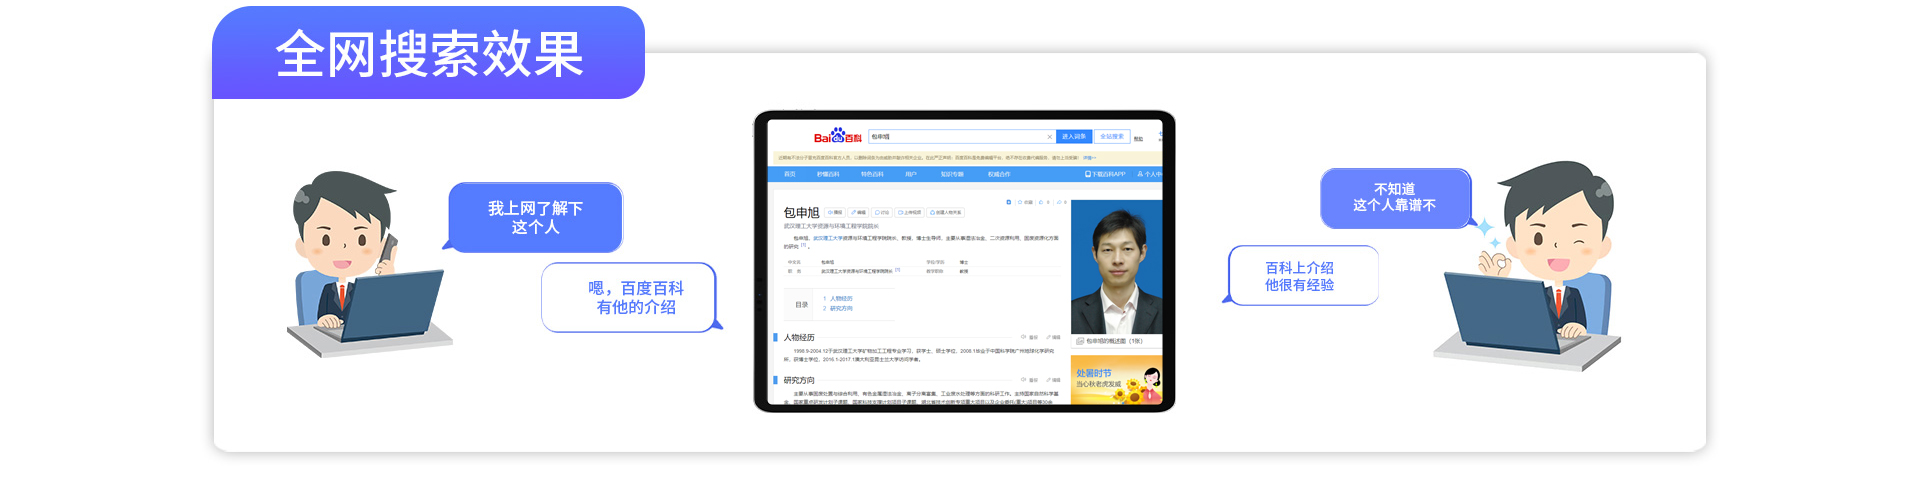Image resolution: width=1920 pixels, height=480 pixels.
Task: Open the 用户 navigation menu
Action: click(x=911, y=174)
